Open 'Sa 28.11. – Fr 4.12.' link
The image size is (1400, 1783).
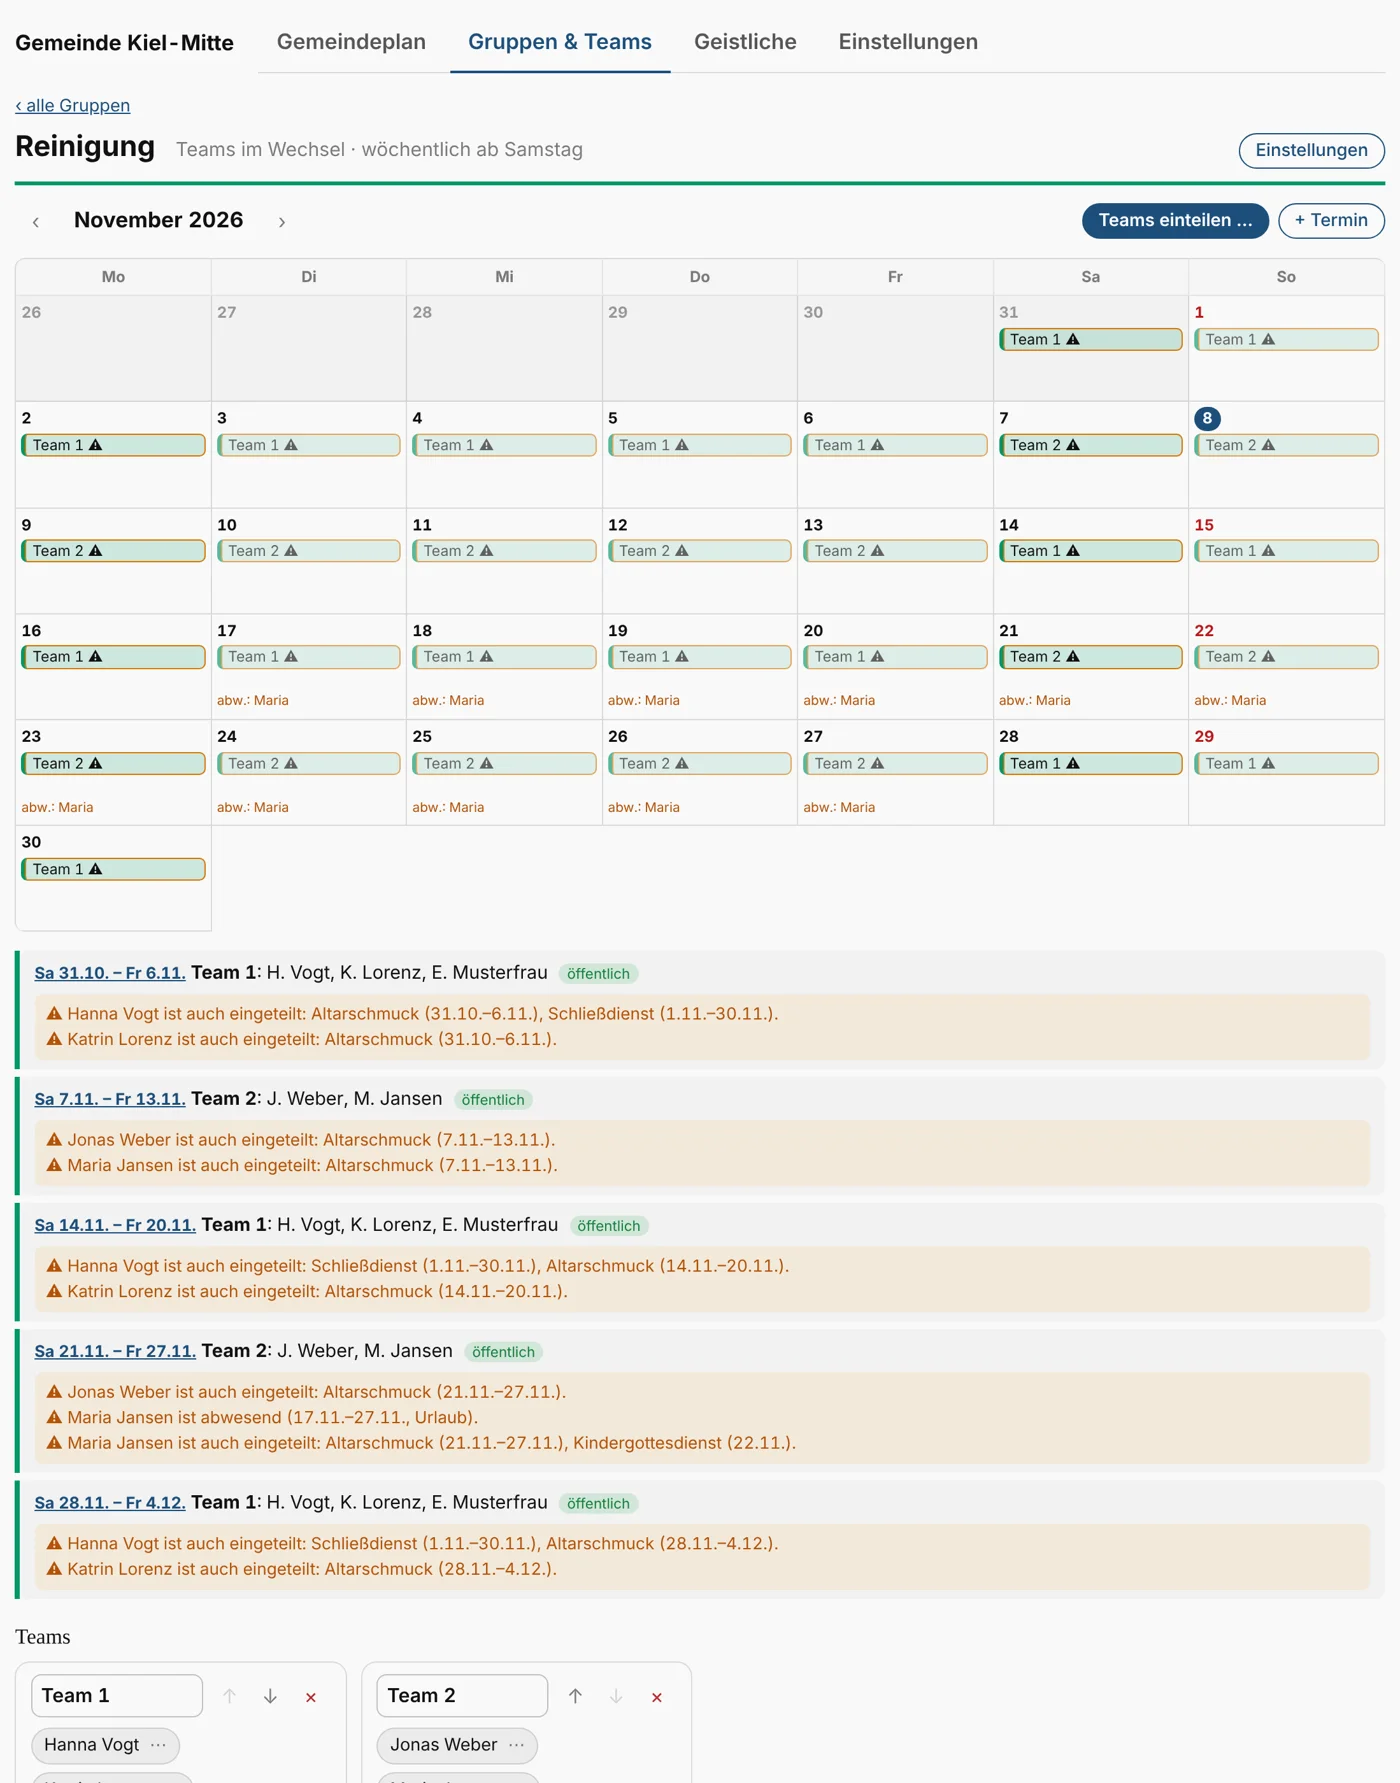pos(110,1504)
